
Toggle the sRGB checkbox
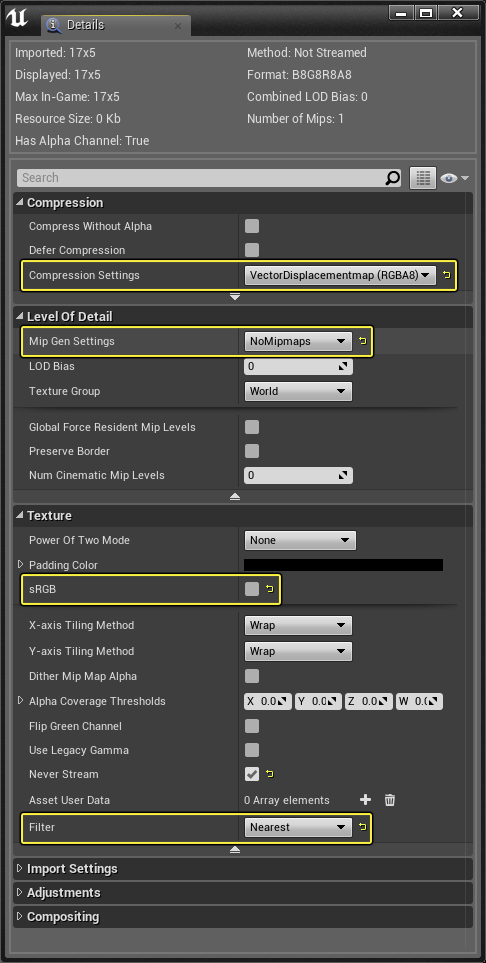252,589
